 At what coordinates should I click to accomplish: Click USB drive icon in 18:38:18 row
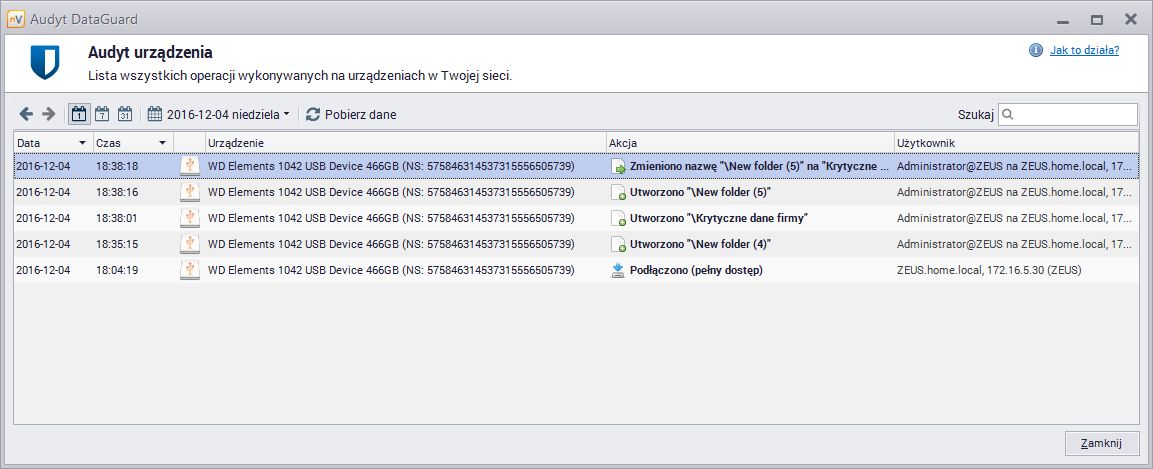(190, 166)
